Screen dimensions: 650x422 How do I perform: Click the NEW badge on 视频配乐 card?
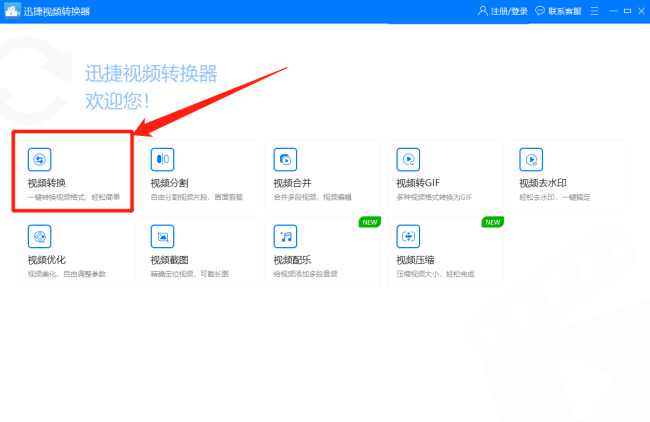(x=370, y=222)
